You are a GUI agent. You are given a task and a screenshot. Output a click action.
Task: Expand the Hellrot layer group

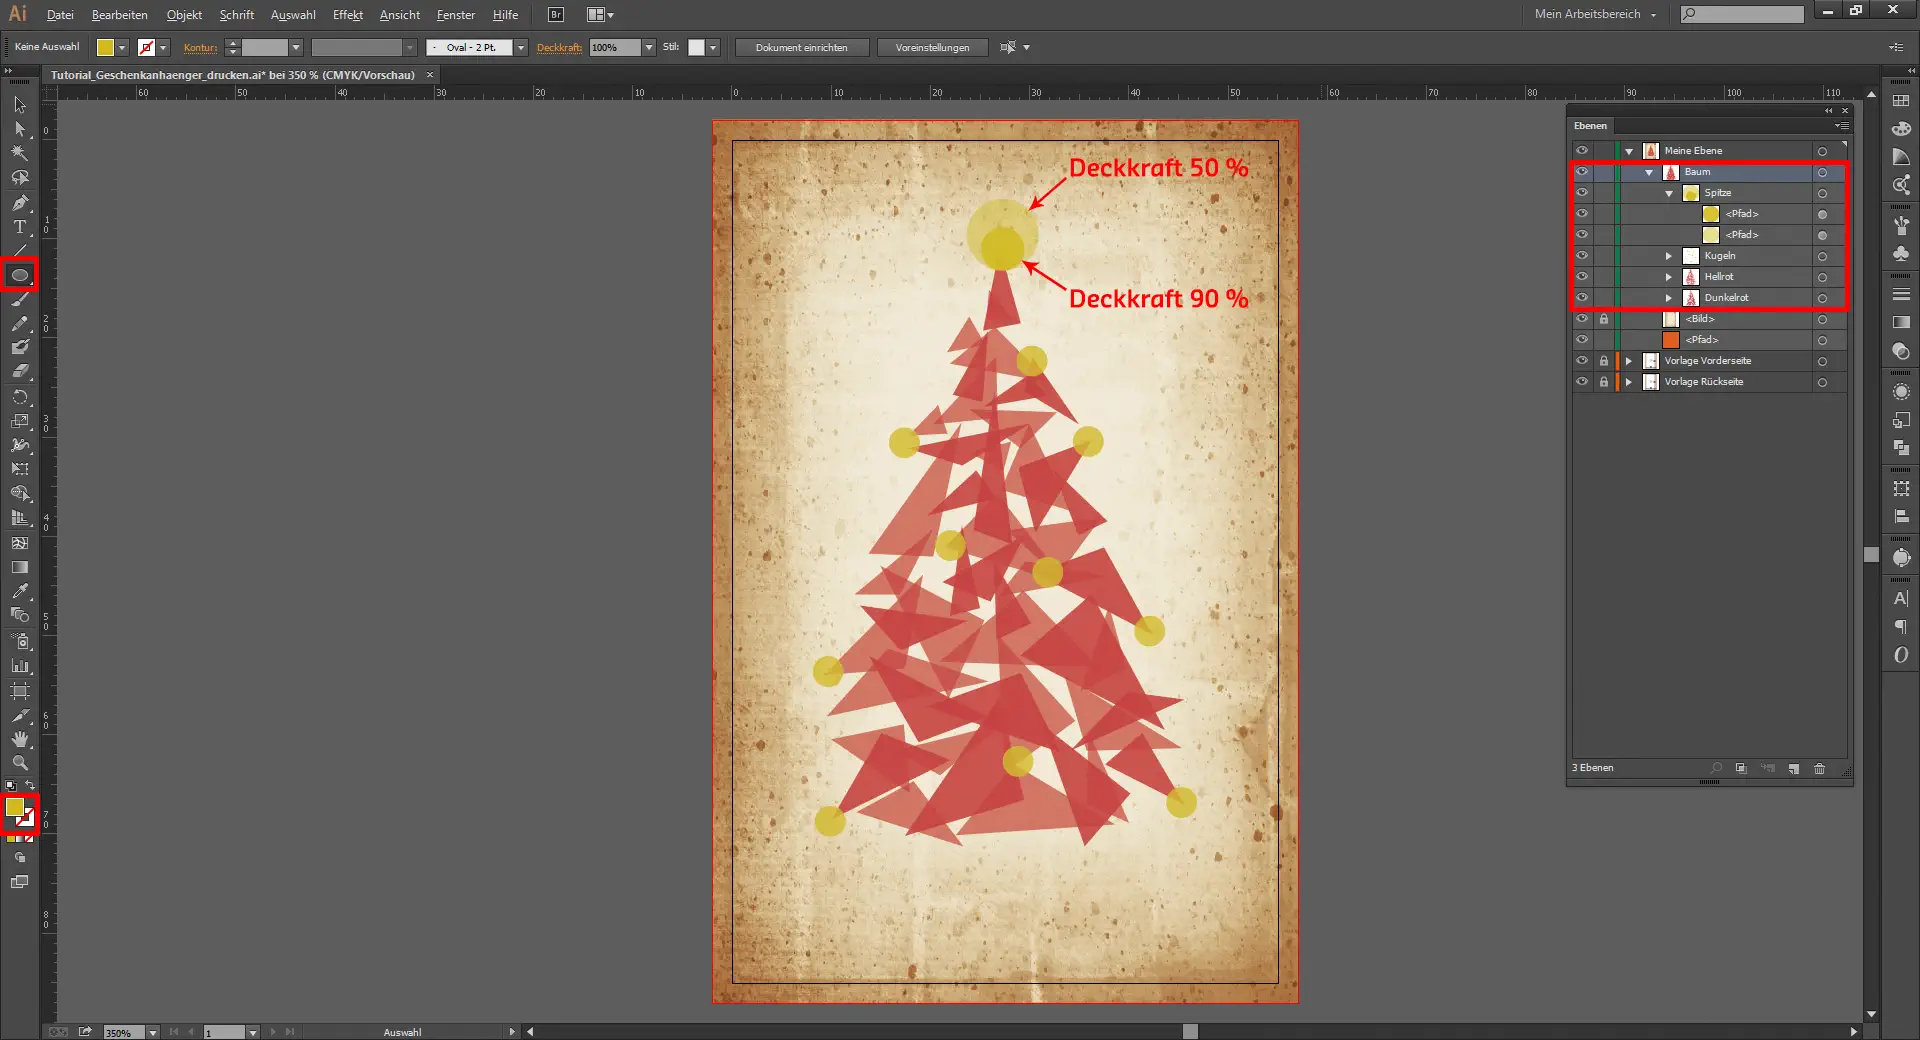[1668, 277]
